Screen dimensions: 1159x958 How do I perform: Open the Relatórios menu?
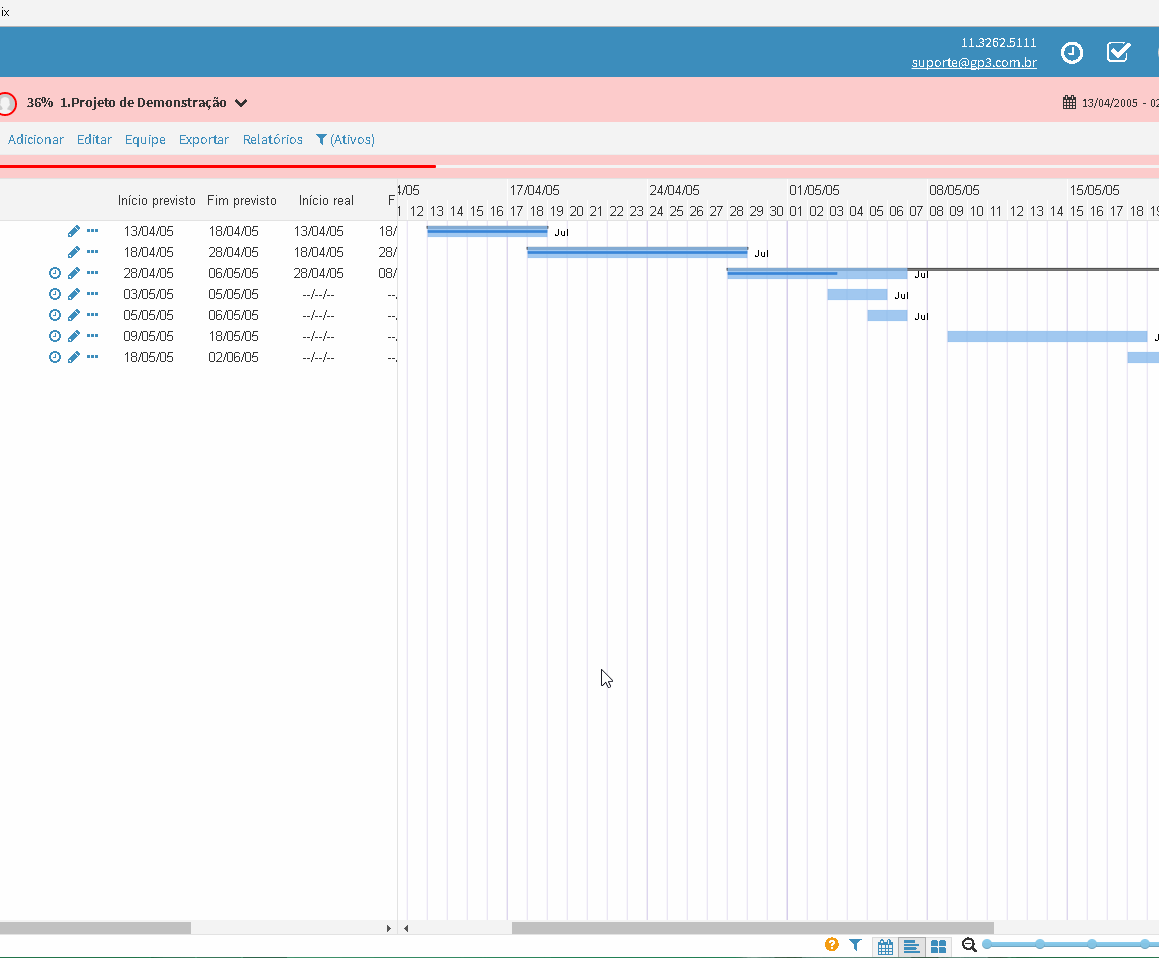coord(273,140)
